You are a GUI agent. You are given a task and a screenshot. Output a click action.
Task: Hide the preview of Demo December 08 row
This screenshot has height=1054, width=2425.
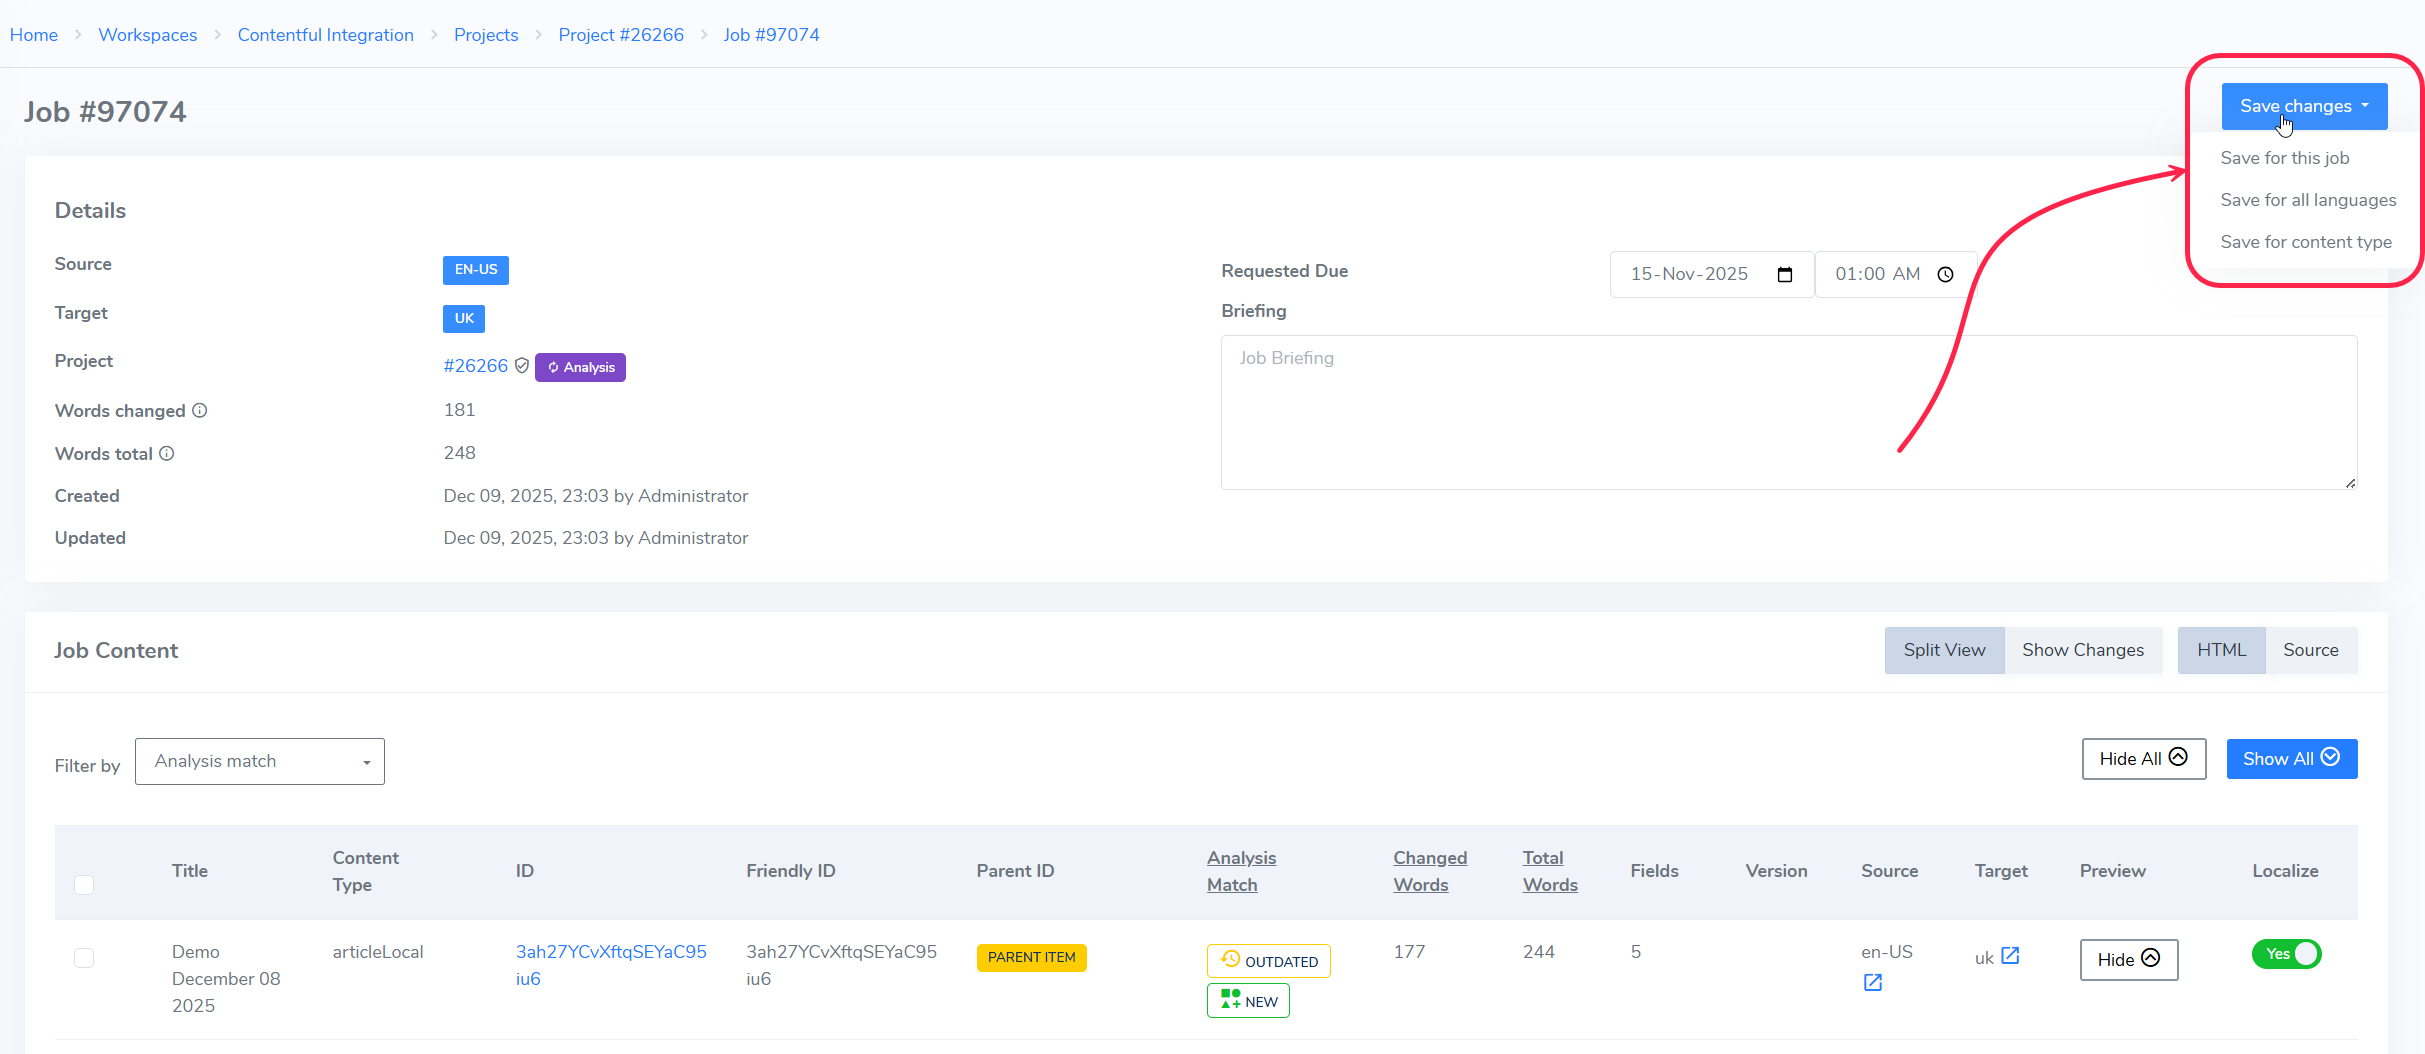2129,960
